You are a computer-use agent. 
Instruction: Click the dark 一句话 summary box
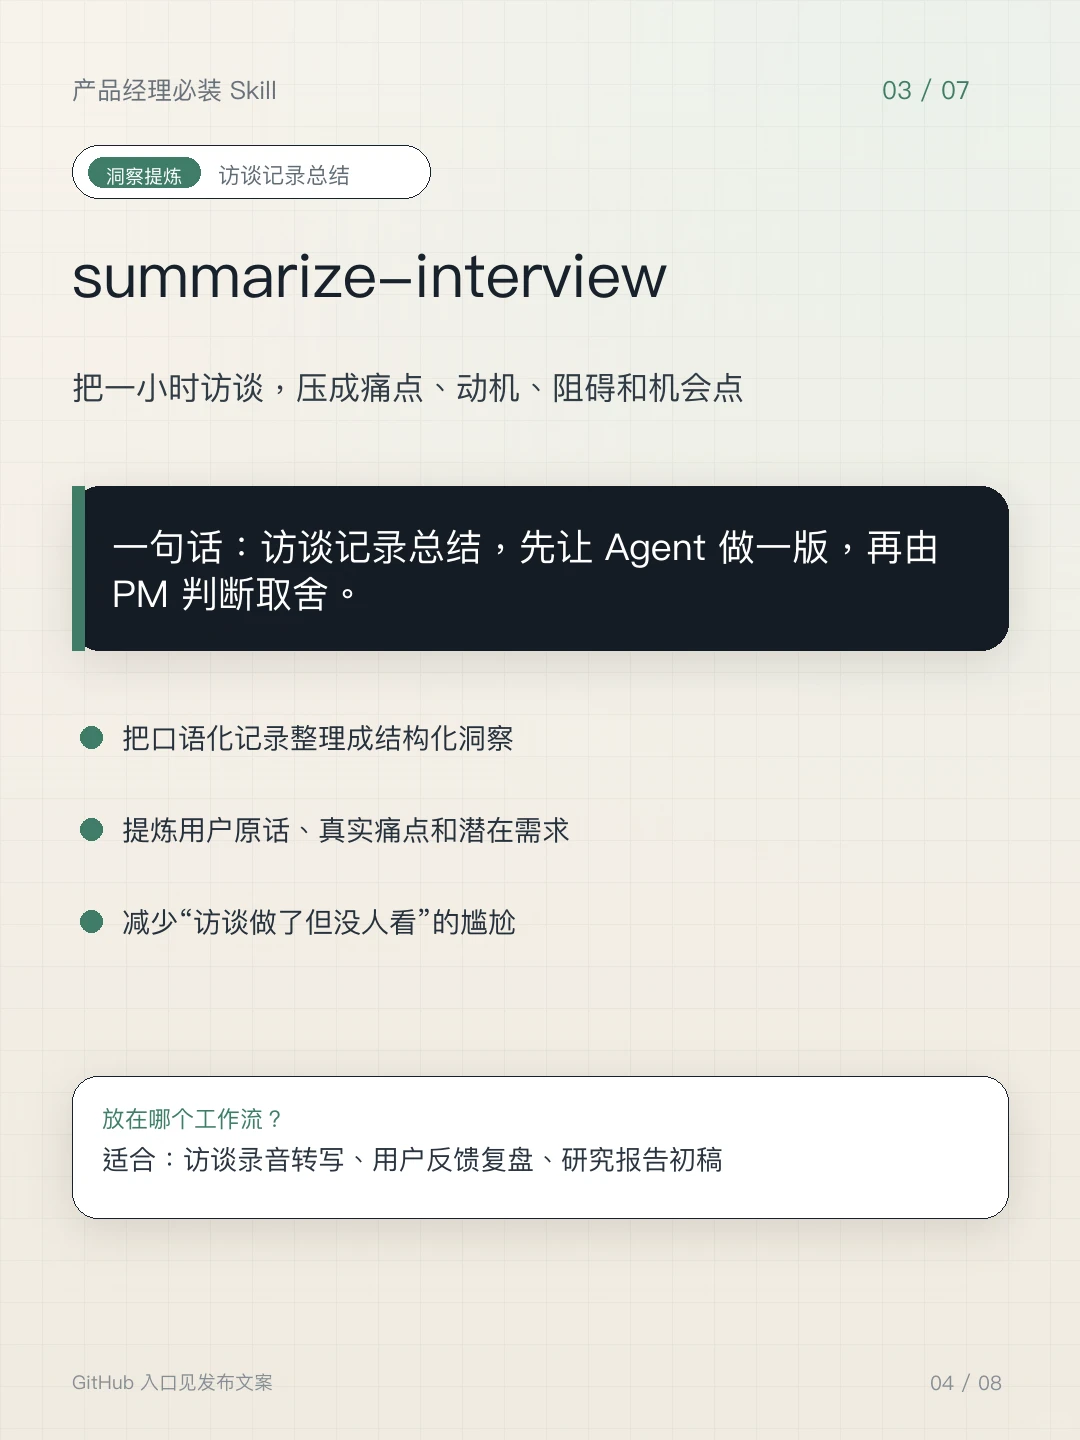click(540, 568)
